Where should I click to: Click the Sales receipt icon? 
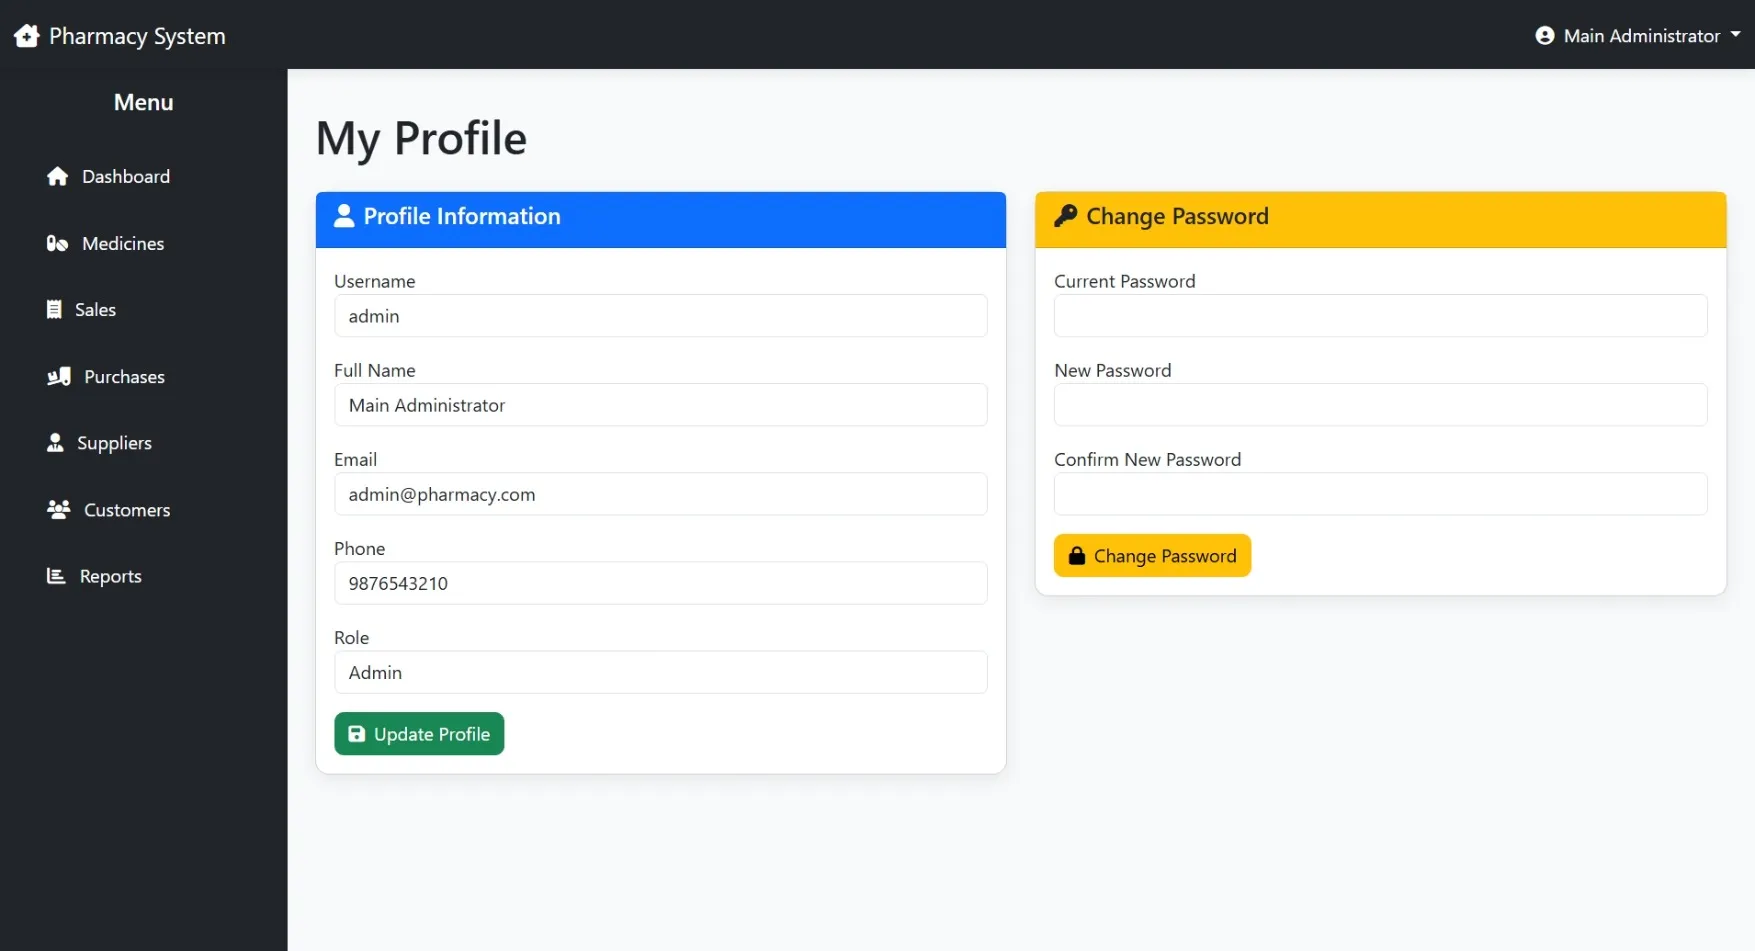coord(58,309)
